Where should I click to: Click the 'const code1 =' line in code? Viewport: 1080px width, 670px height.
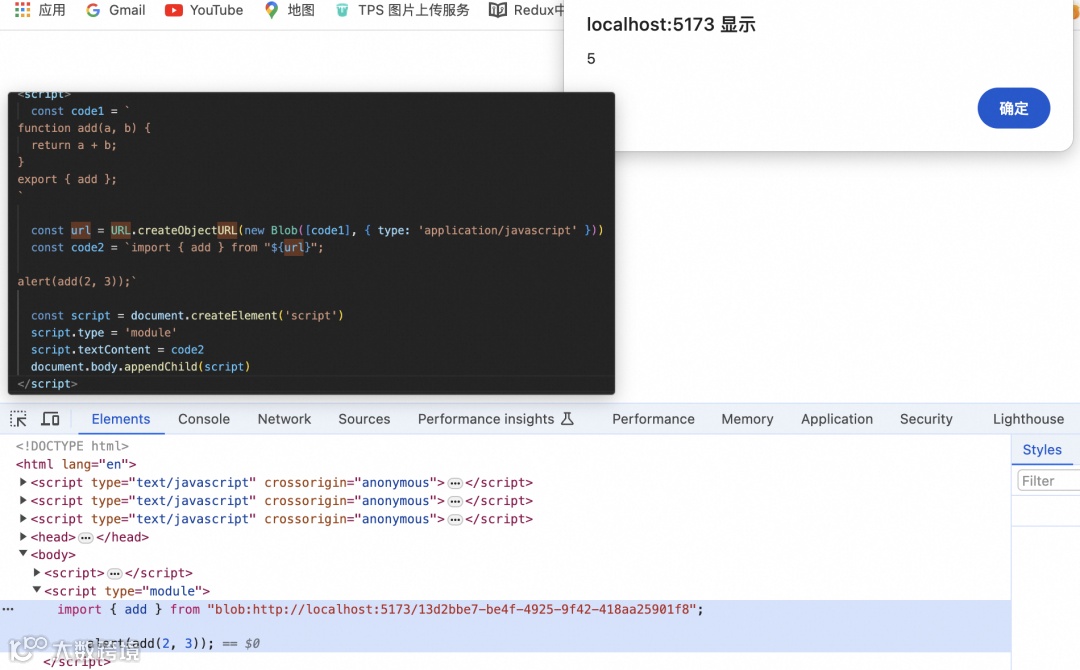coord(80,111)
